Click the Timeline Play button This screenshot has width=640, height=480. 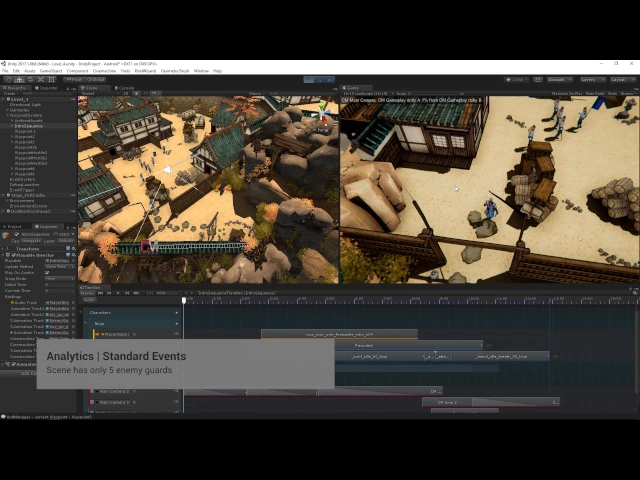coord(118,293)
